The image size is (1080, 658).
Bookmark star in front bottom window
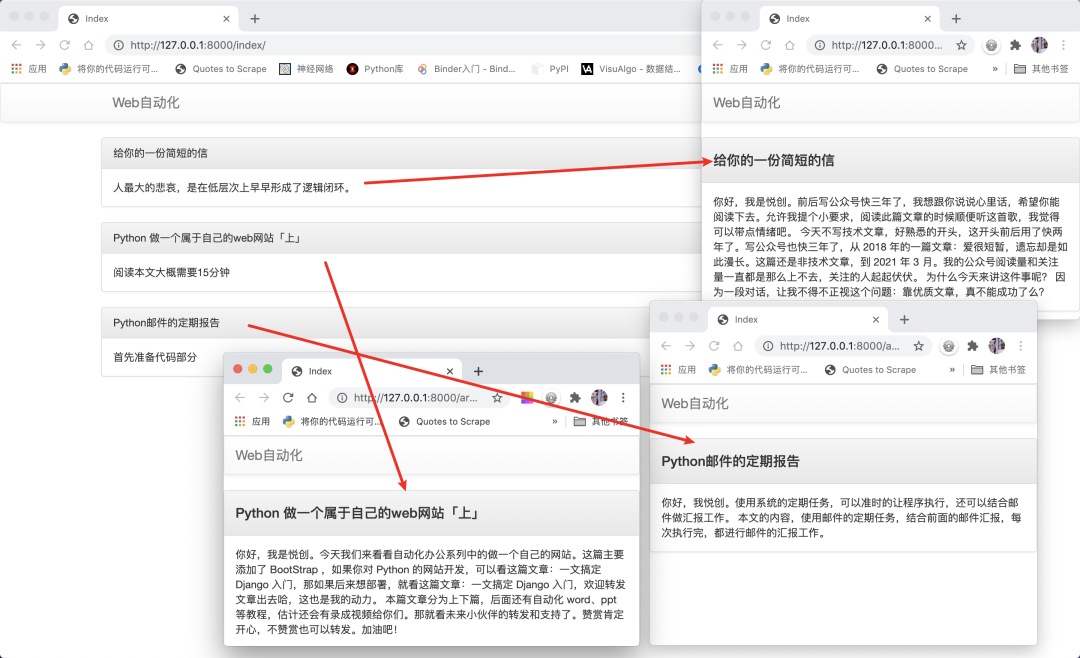(x=497, y=398)
